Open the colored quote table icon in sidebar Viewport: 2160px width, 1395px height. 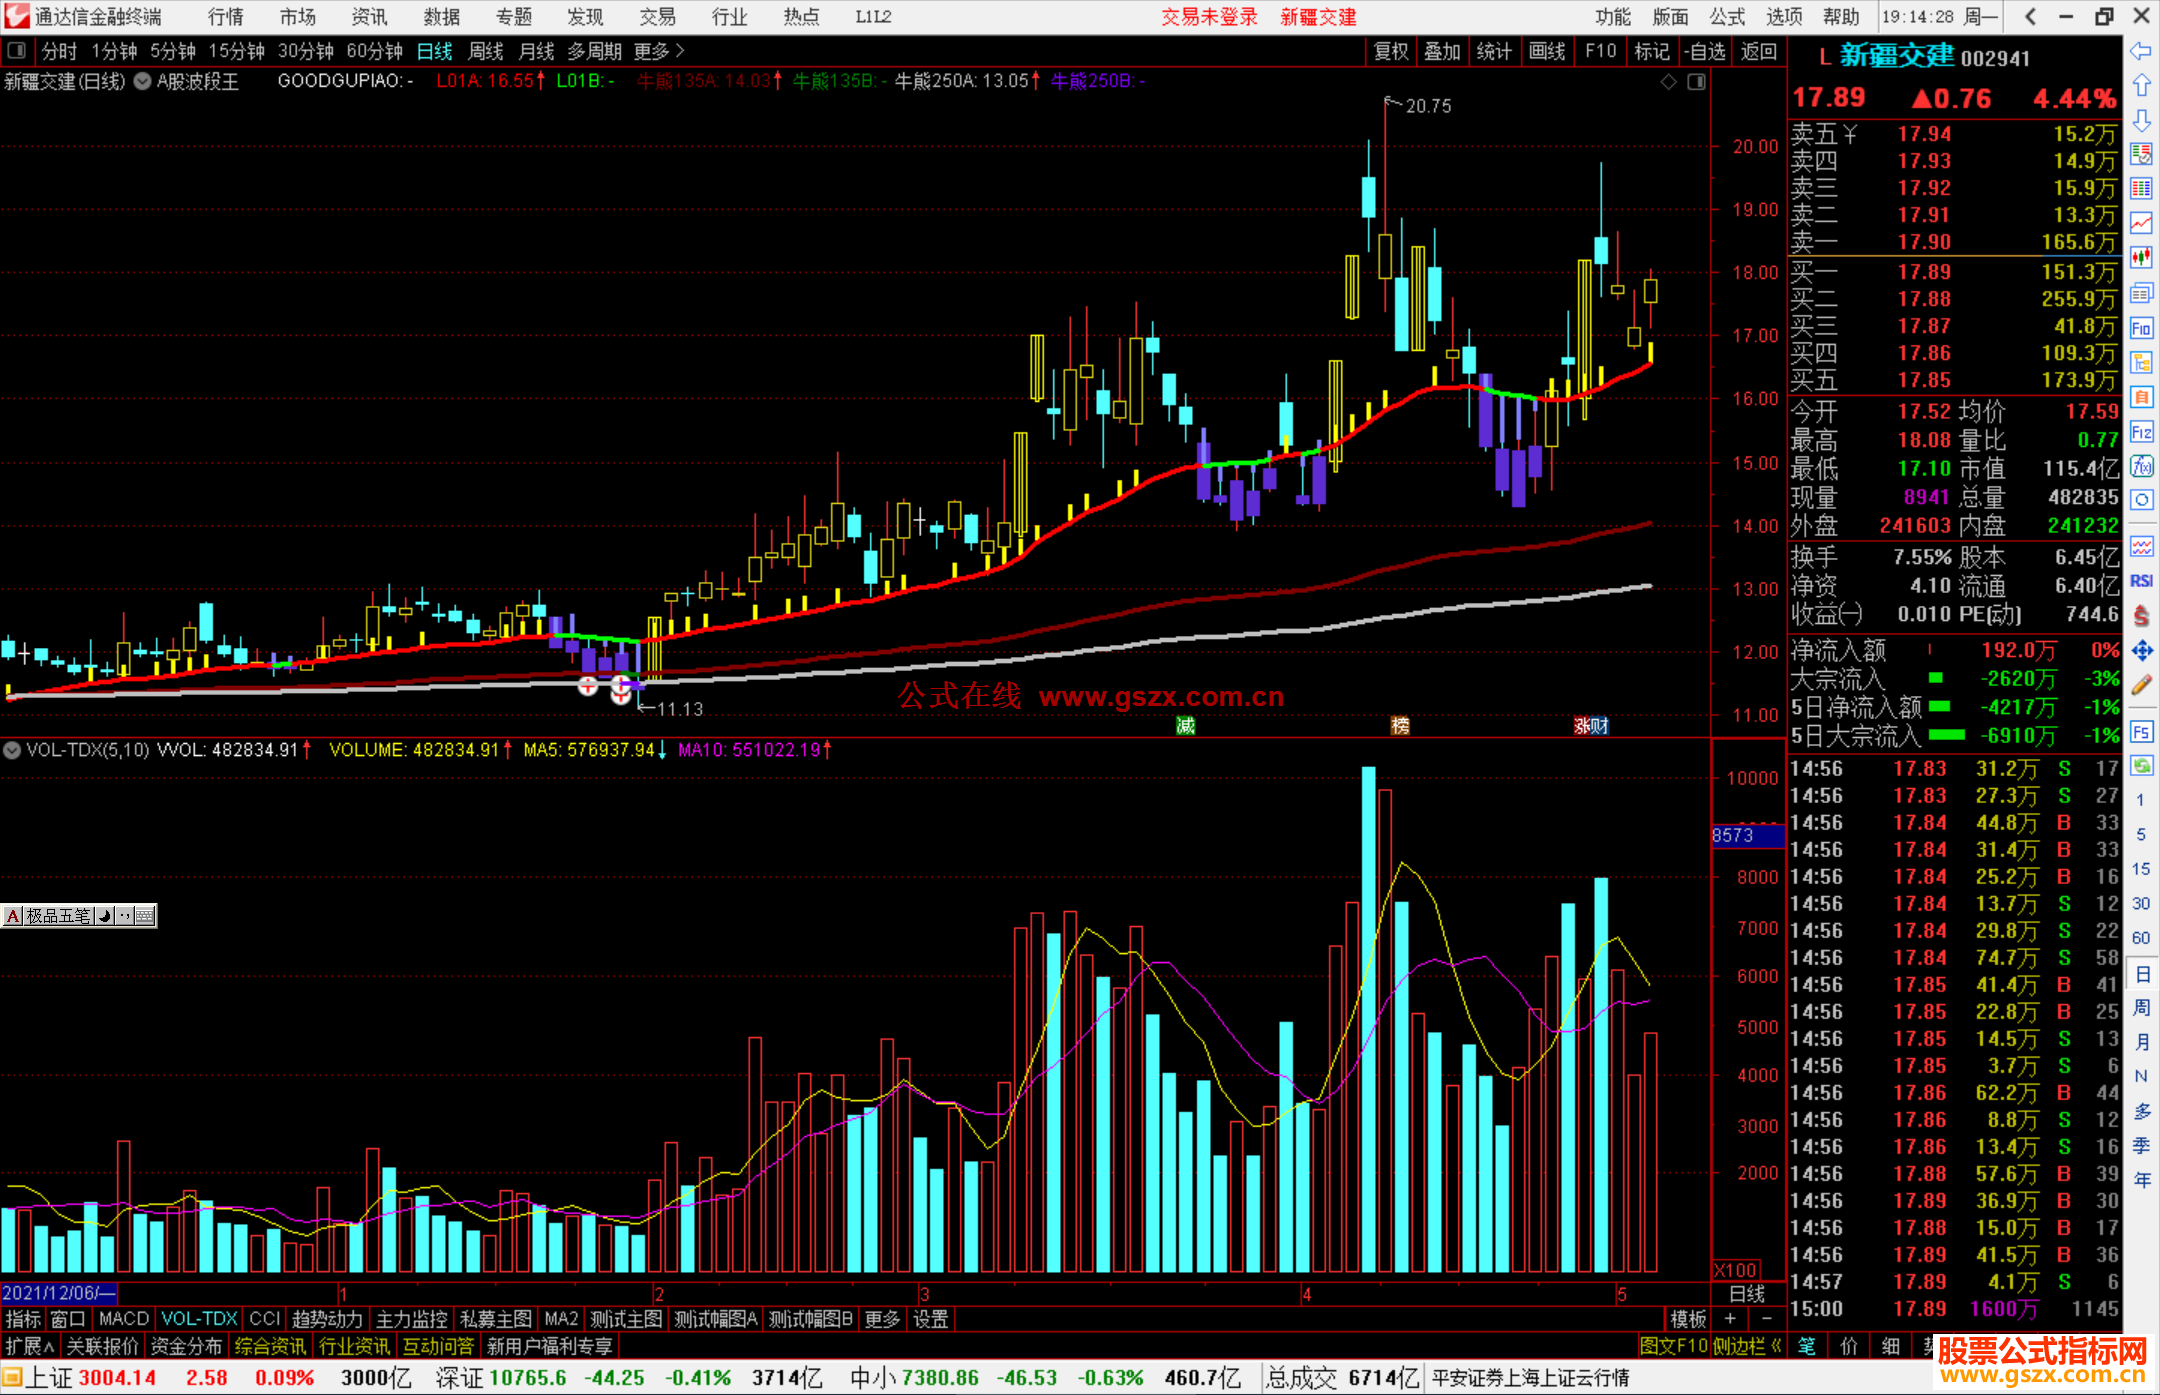(2141, 188)
